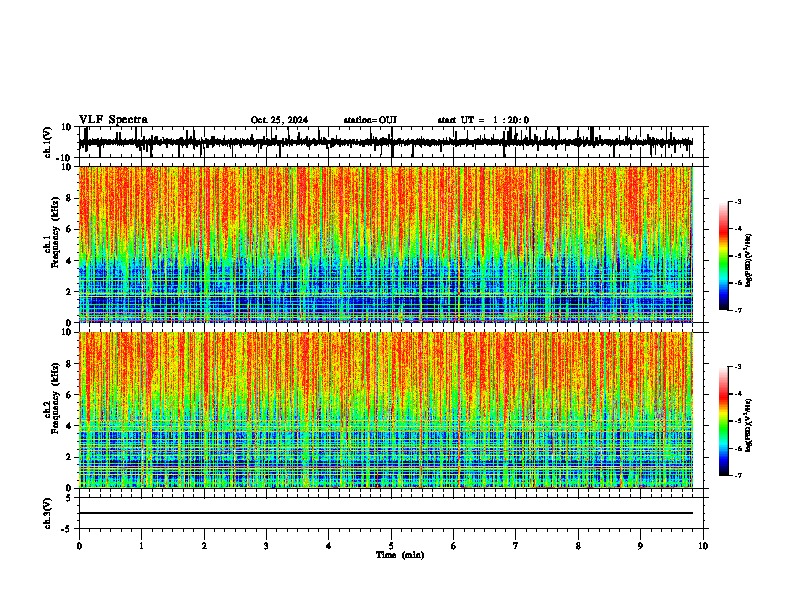This screenshot has width=792, height=612.
Task: Click the "8" tick on the ch.1 frequency axis
Action: coord(70,198)
